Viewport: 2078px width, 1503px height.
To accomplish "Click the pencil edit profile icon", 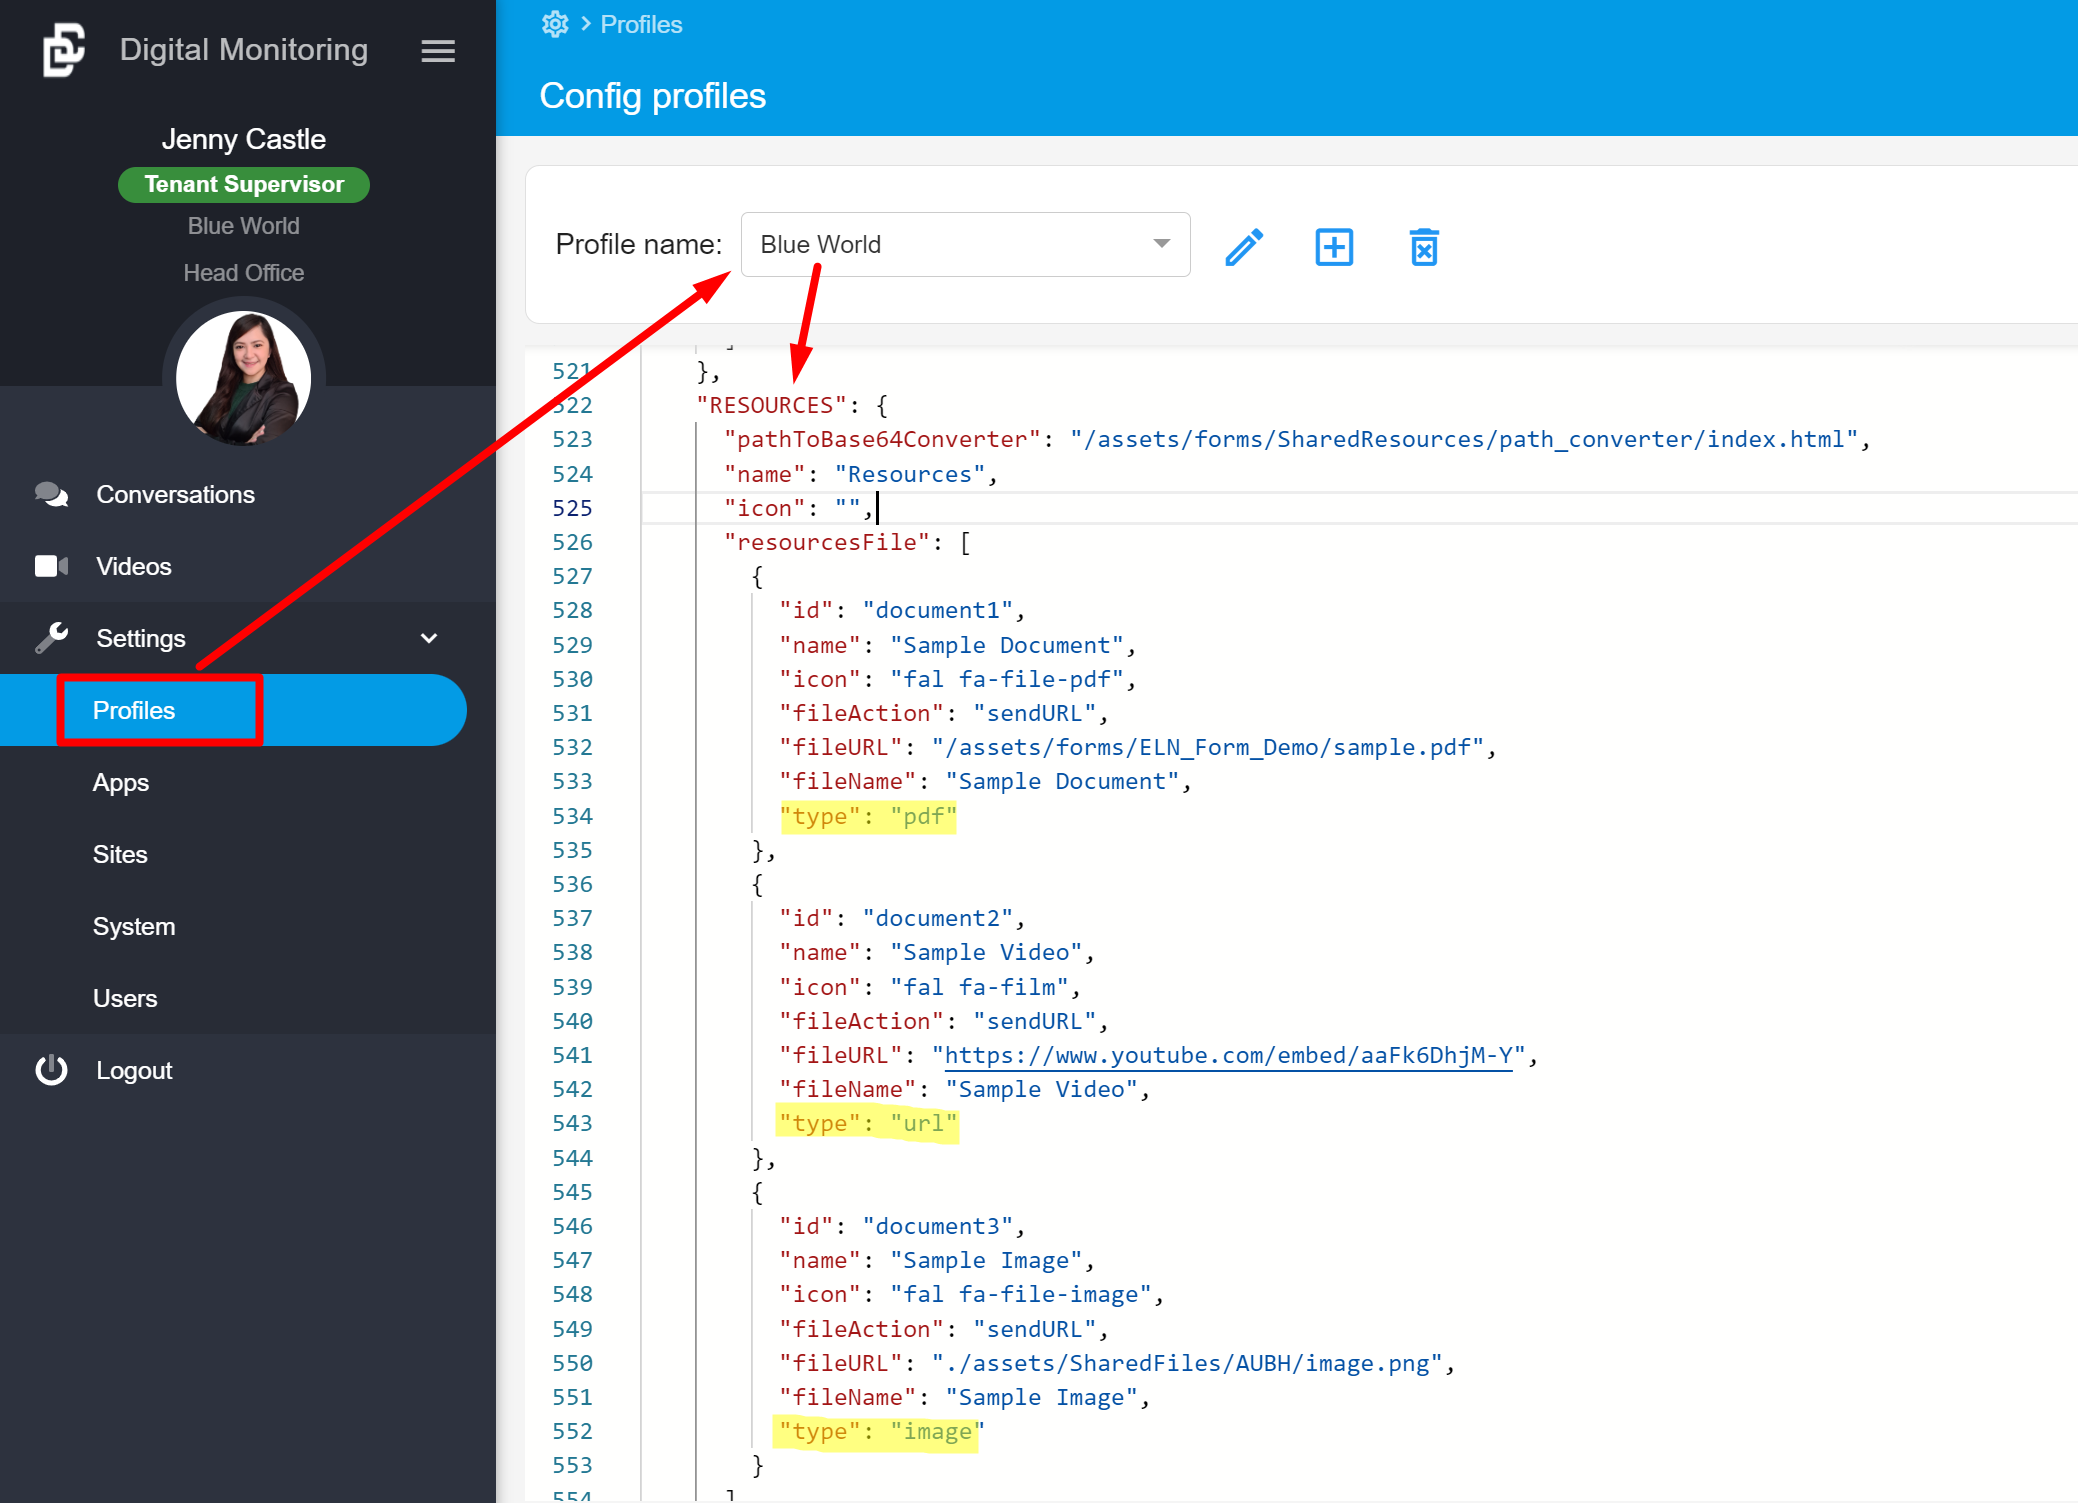I will click(1244, 247).
